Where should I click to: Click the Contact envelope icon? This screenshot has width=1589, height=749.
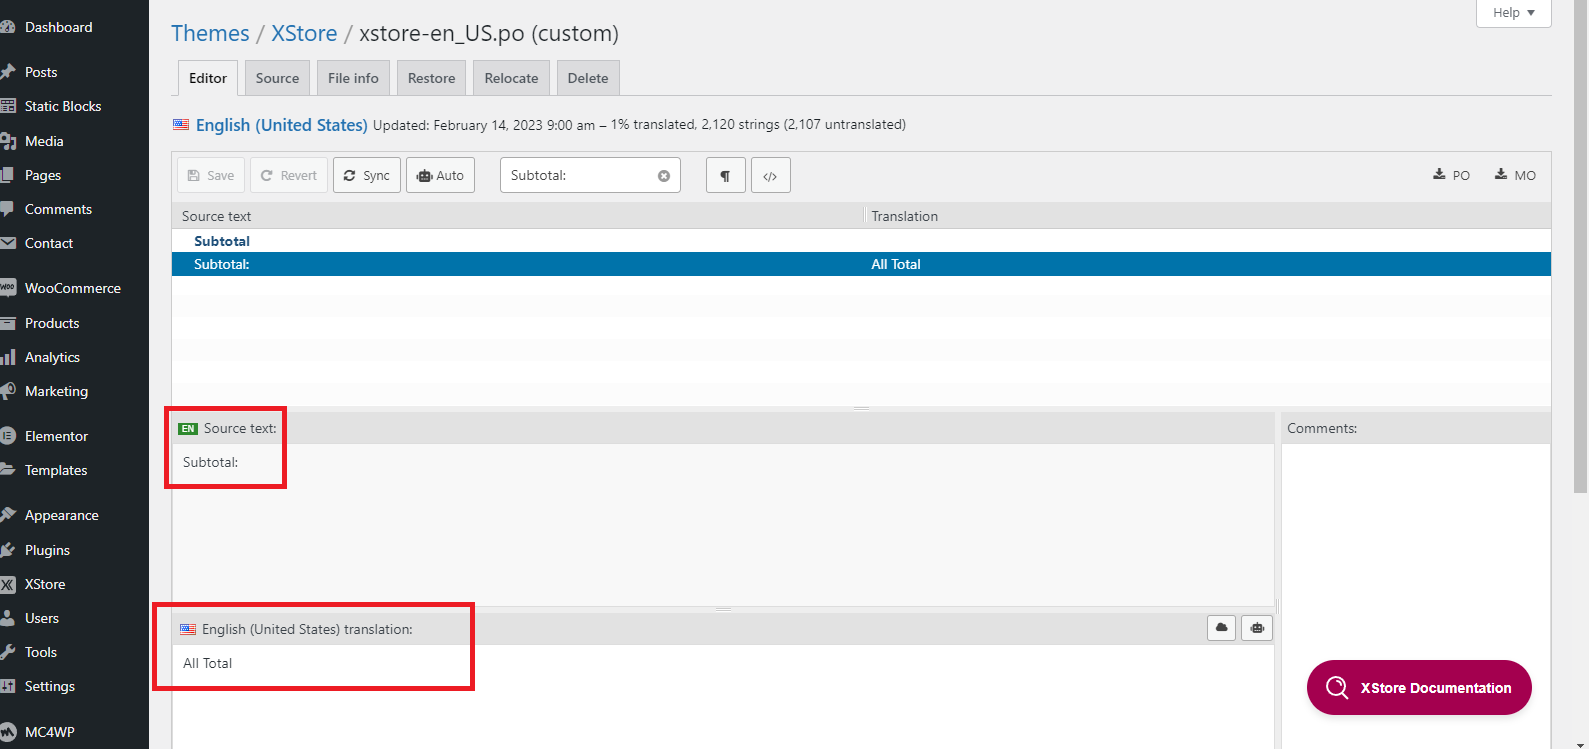click(8, 243)
